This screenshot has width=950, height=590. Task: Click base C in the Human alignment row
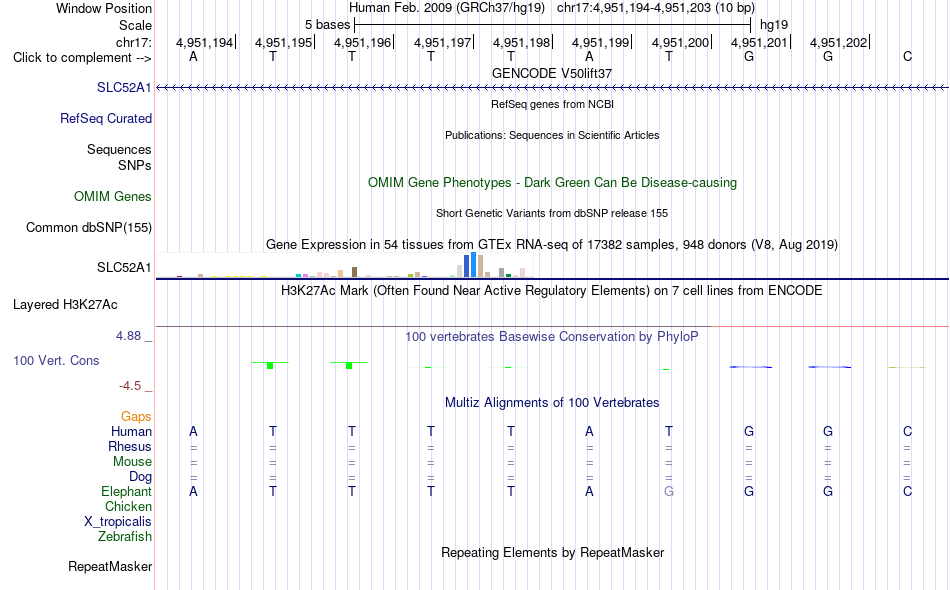click(x=907, y=431)
